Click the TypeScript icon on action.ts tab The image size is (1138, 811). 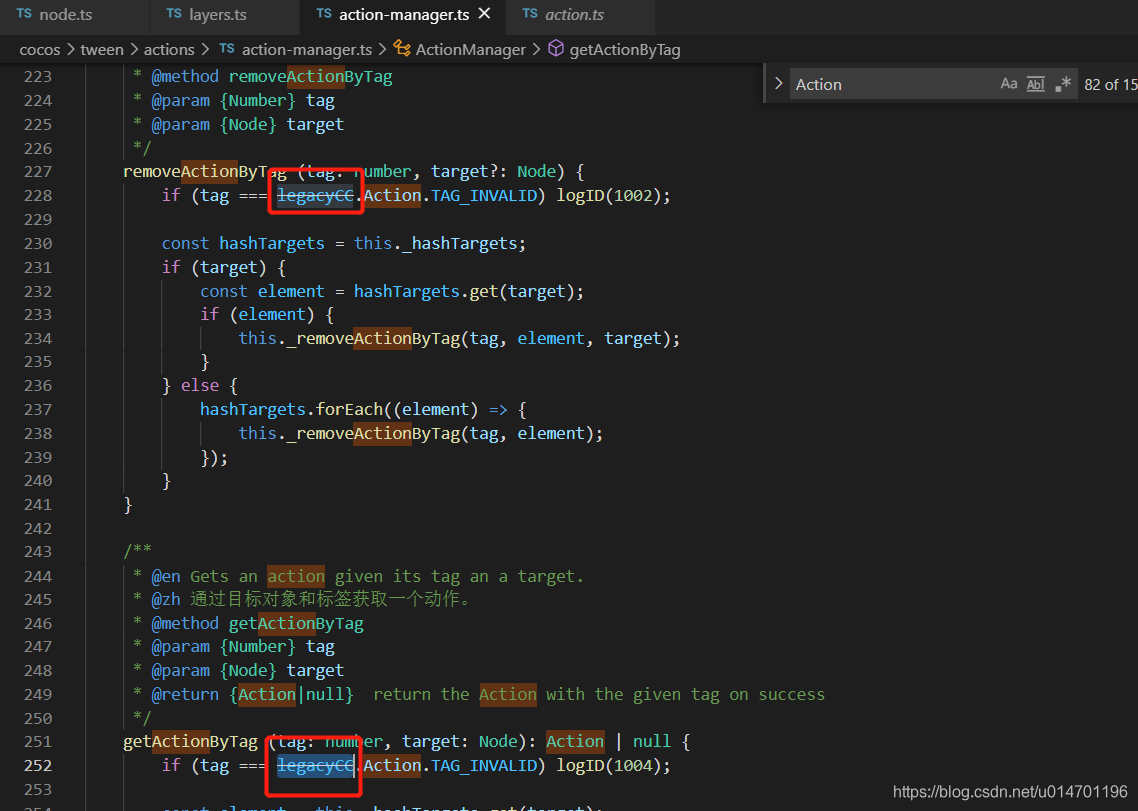531,14
